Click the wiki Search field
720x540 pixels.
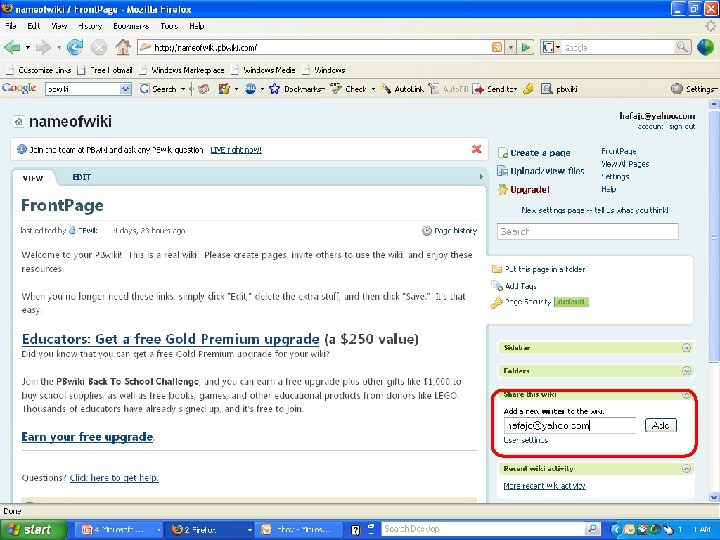tap(587, 231)
